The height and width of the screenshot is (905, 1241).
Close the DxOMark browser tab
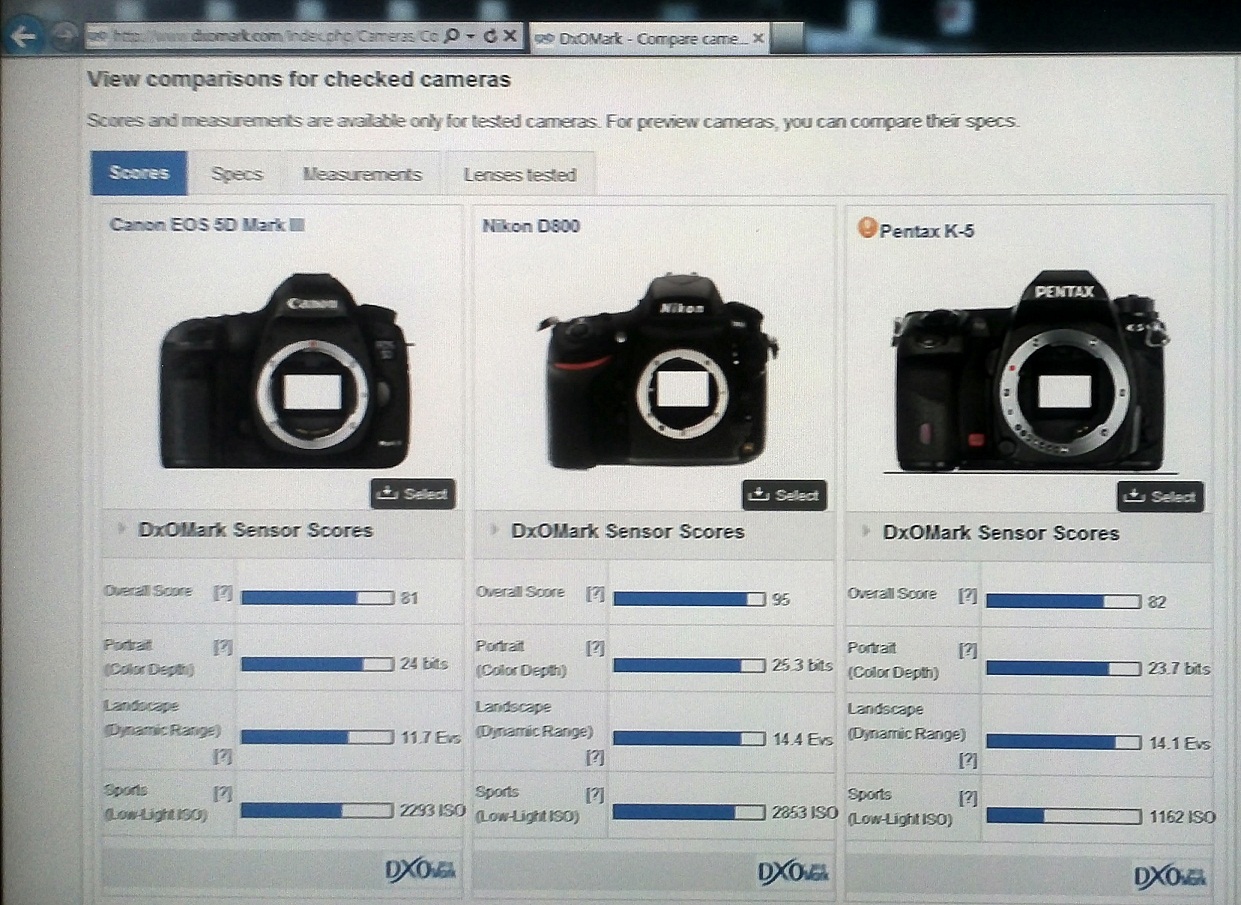tap(758, 39)
